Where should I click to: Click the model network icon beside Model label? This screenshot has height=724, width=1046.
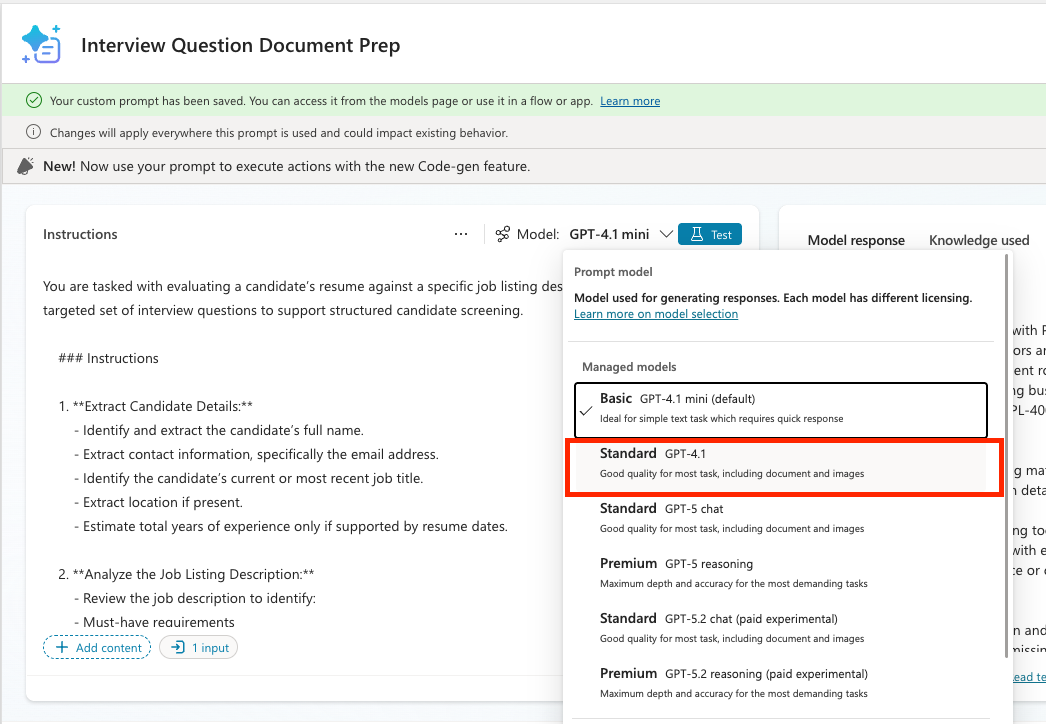point(503,234)
